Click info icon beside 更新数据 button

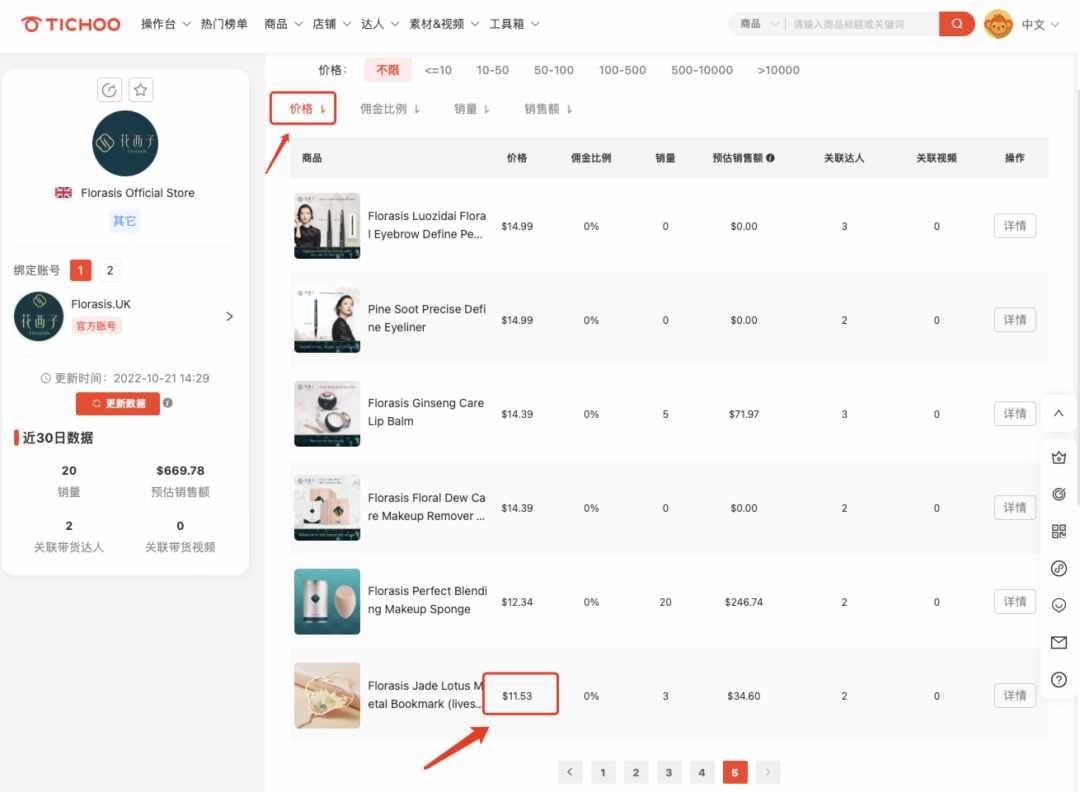click(167, 403)
